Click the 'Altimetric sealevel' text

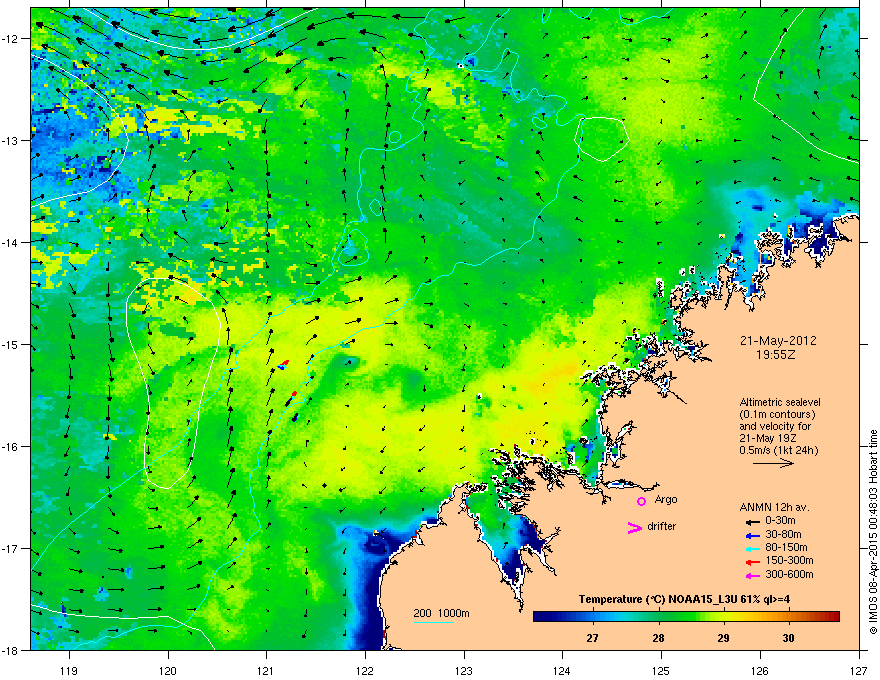(780, 402)
